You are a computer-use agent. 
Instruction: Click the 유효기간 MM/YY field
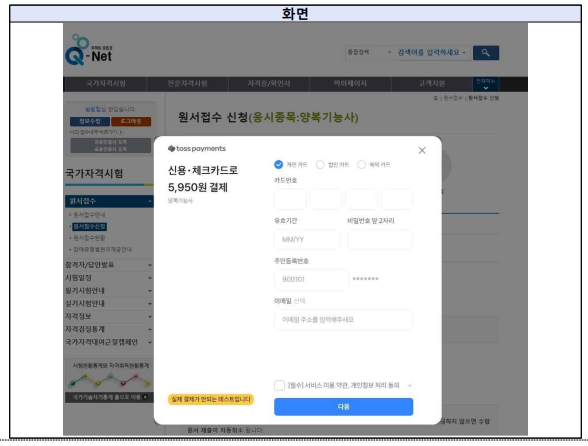(307, 239)
